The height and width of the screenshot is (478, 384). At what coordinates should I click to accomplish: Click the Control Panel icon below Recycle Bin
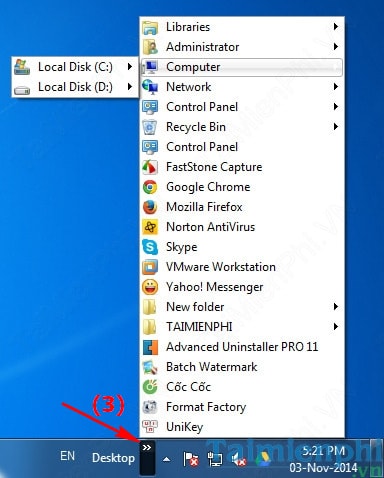pyautogui.click(x=150, y=147)
